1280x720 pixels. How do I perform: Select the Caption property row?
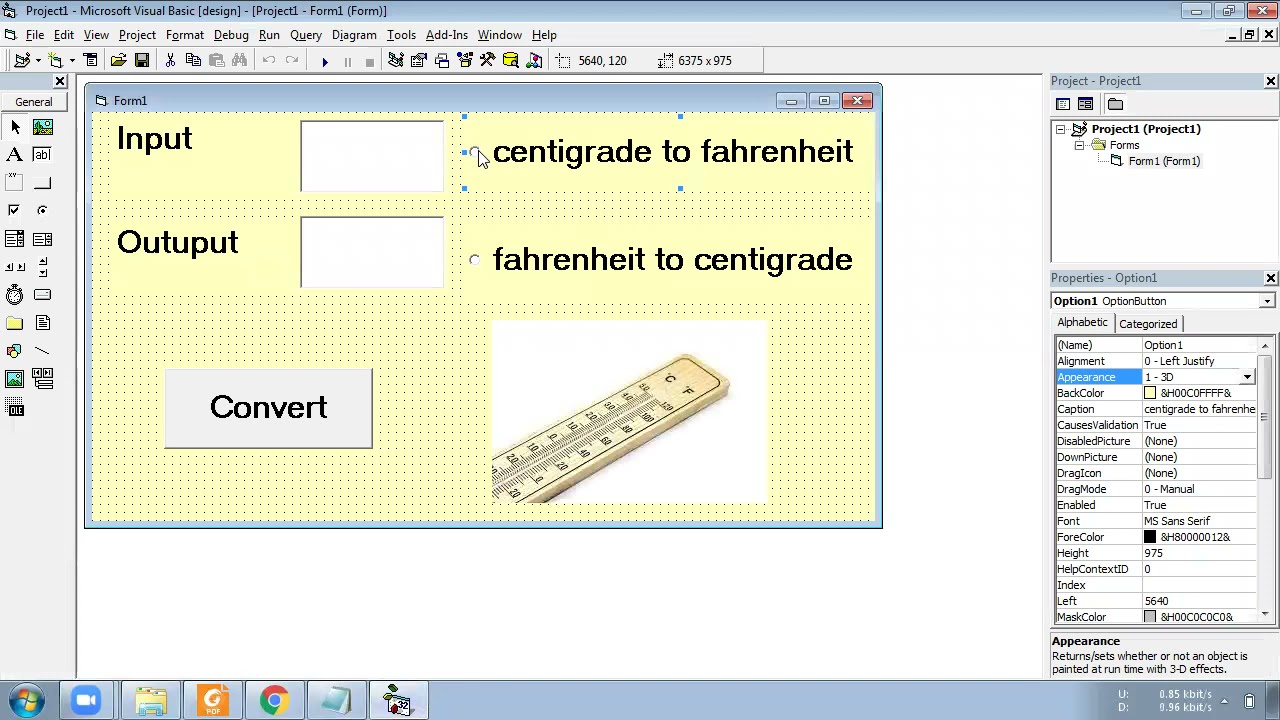[1156, 409]
